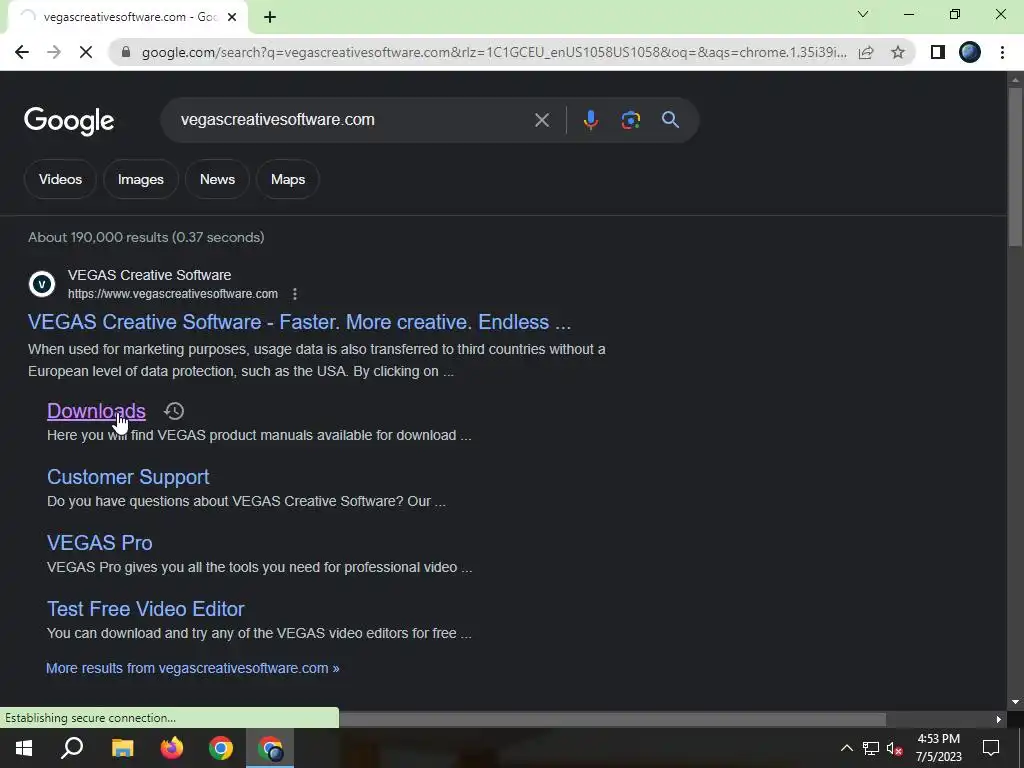Viewport: 1024px width, 768px height.
Task: Search by image with Google Lens
Action: pyautogui.click(x=630, y=120)
